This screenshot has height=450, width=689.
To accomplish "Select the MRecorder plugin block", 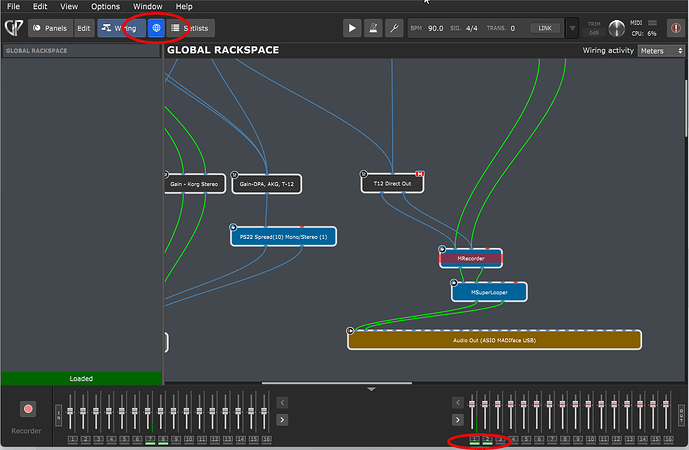I will (471, 258).
